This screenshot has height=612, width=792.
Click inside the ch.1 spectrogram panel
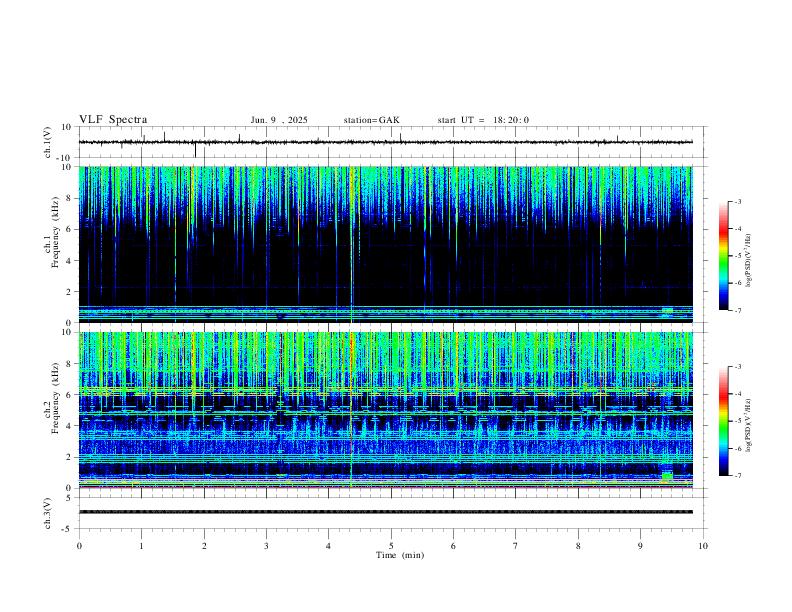(x=385, y=244)
